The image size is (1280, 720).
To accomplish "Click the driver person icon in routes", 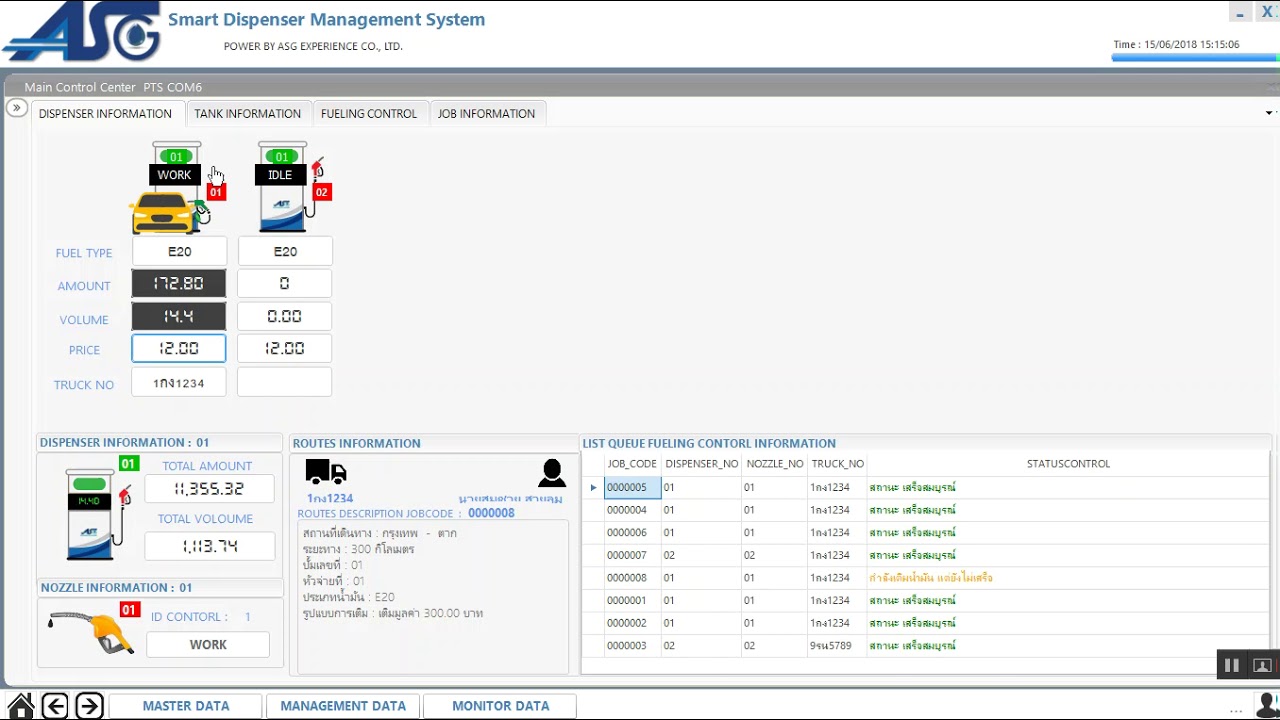I will coord(552,473).
